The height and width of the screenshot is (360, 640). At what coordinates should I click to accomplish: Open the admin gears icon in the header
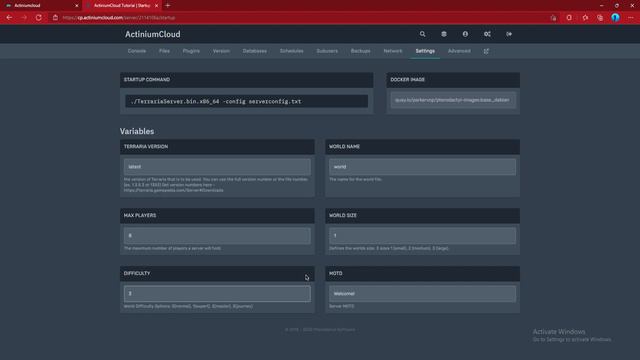(x=487, y=34)
